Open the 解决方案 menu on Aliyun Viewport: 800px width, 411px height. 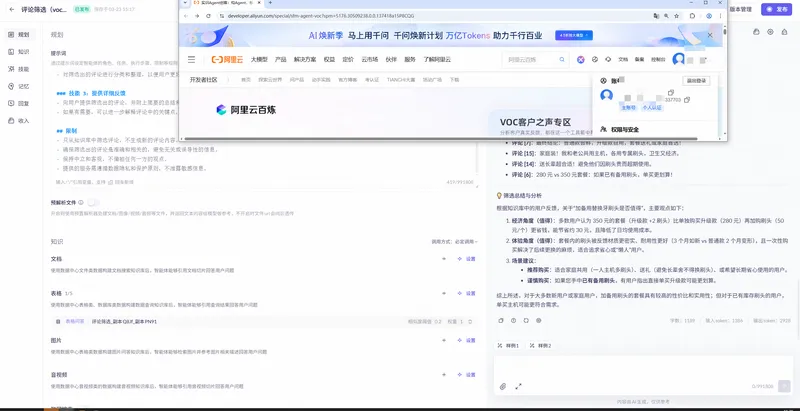coord(305,60)
